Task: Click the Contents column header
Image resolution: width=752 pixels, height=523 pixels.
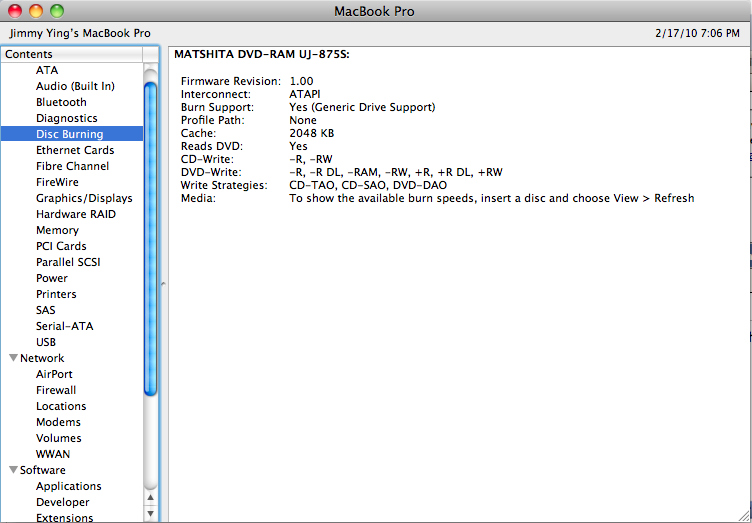Action: [72, 54]
